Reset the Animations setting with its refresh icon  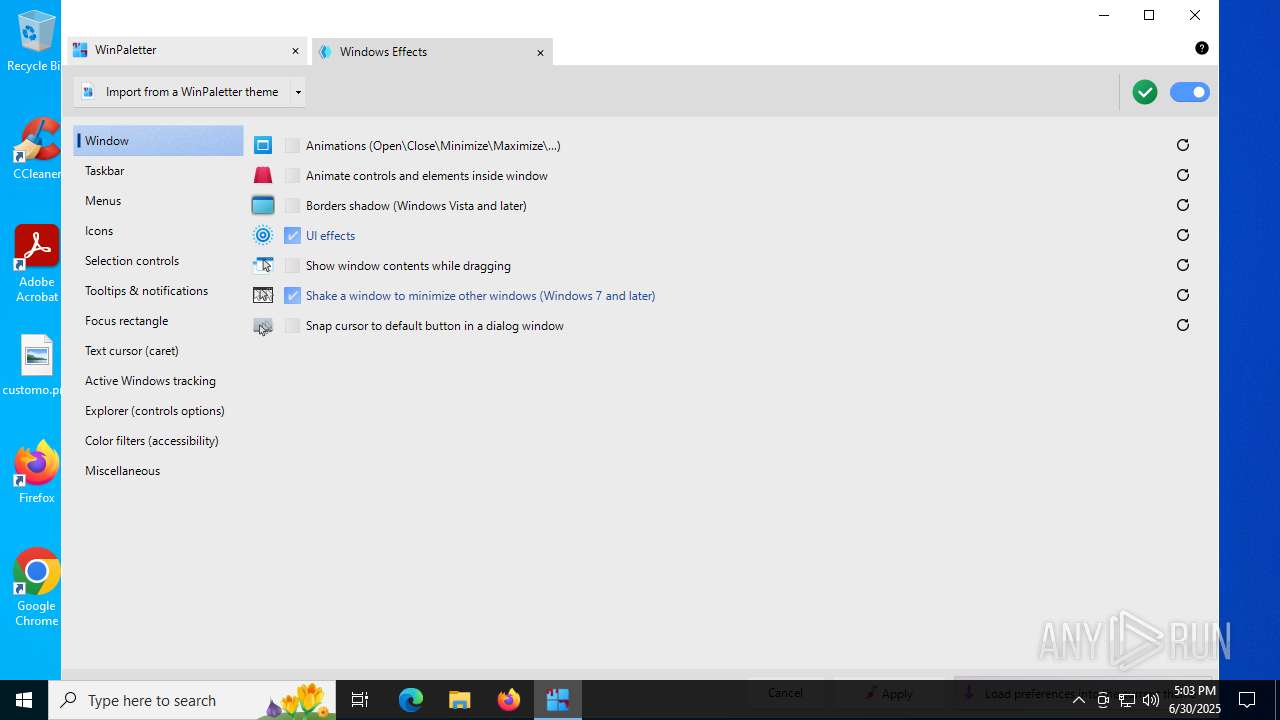1183,145
